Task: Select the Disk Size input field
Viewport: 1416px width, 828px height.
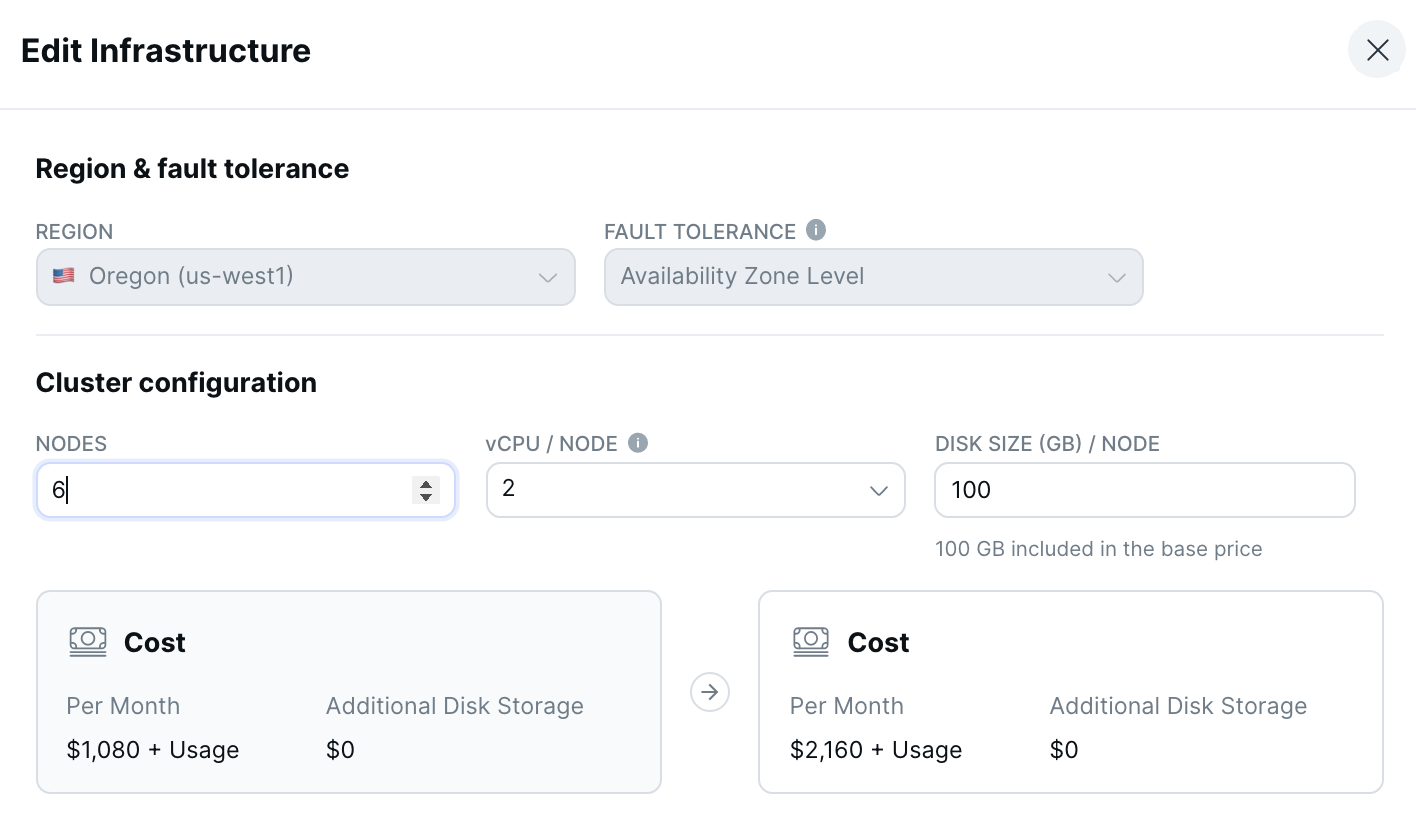Action: [x=1144, y=490]
